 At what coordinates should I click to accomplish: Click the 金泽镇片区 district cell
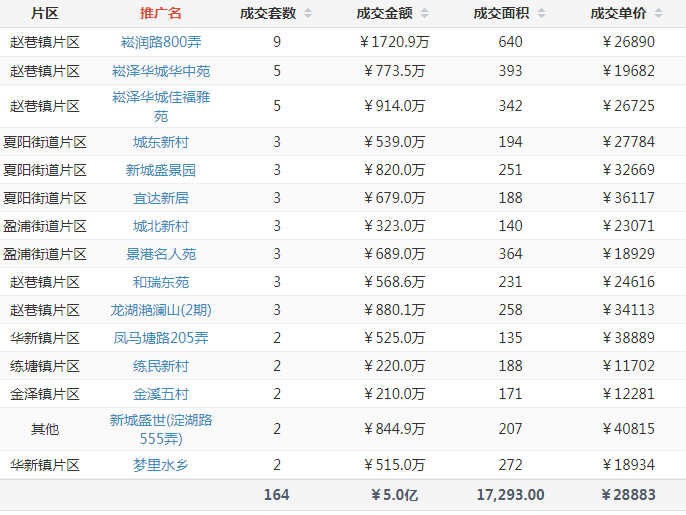point(45,394)
